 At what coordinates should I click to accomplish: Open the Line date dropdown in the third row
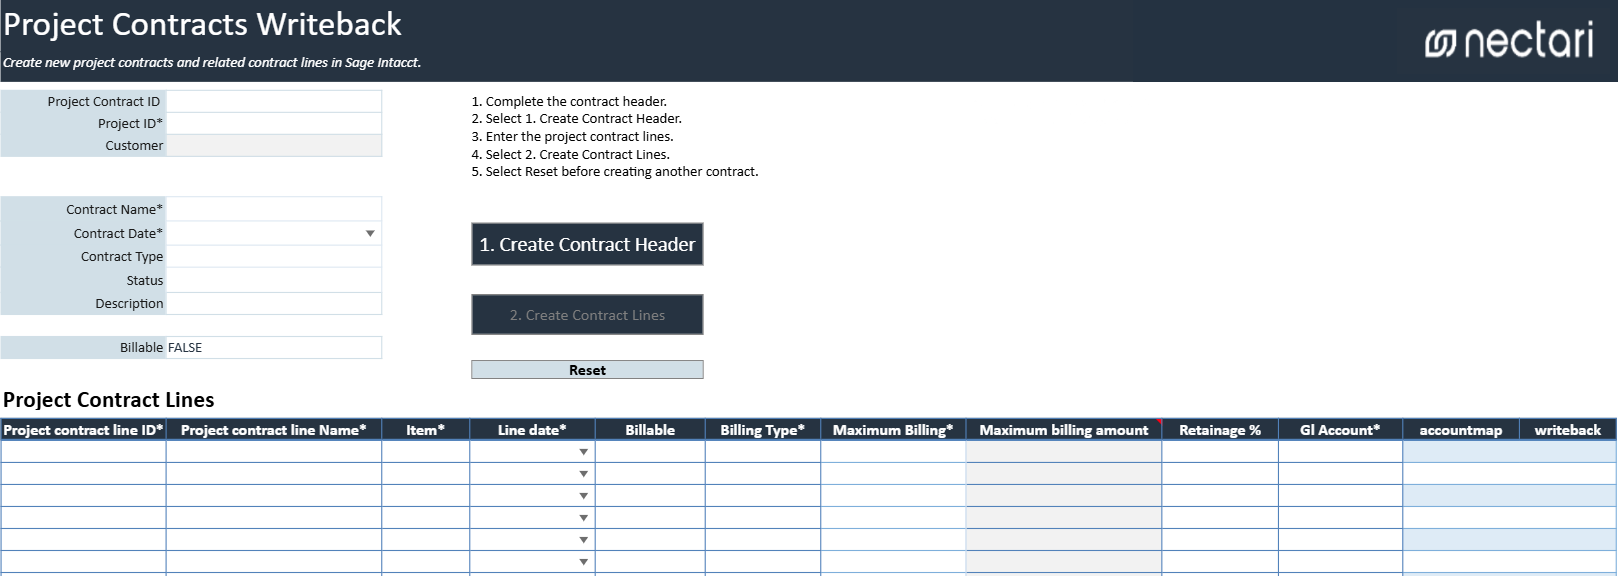[x=584, y=496]
